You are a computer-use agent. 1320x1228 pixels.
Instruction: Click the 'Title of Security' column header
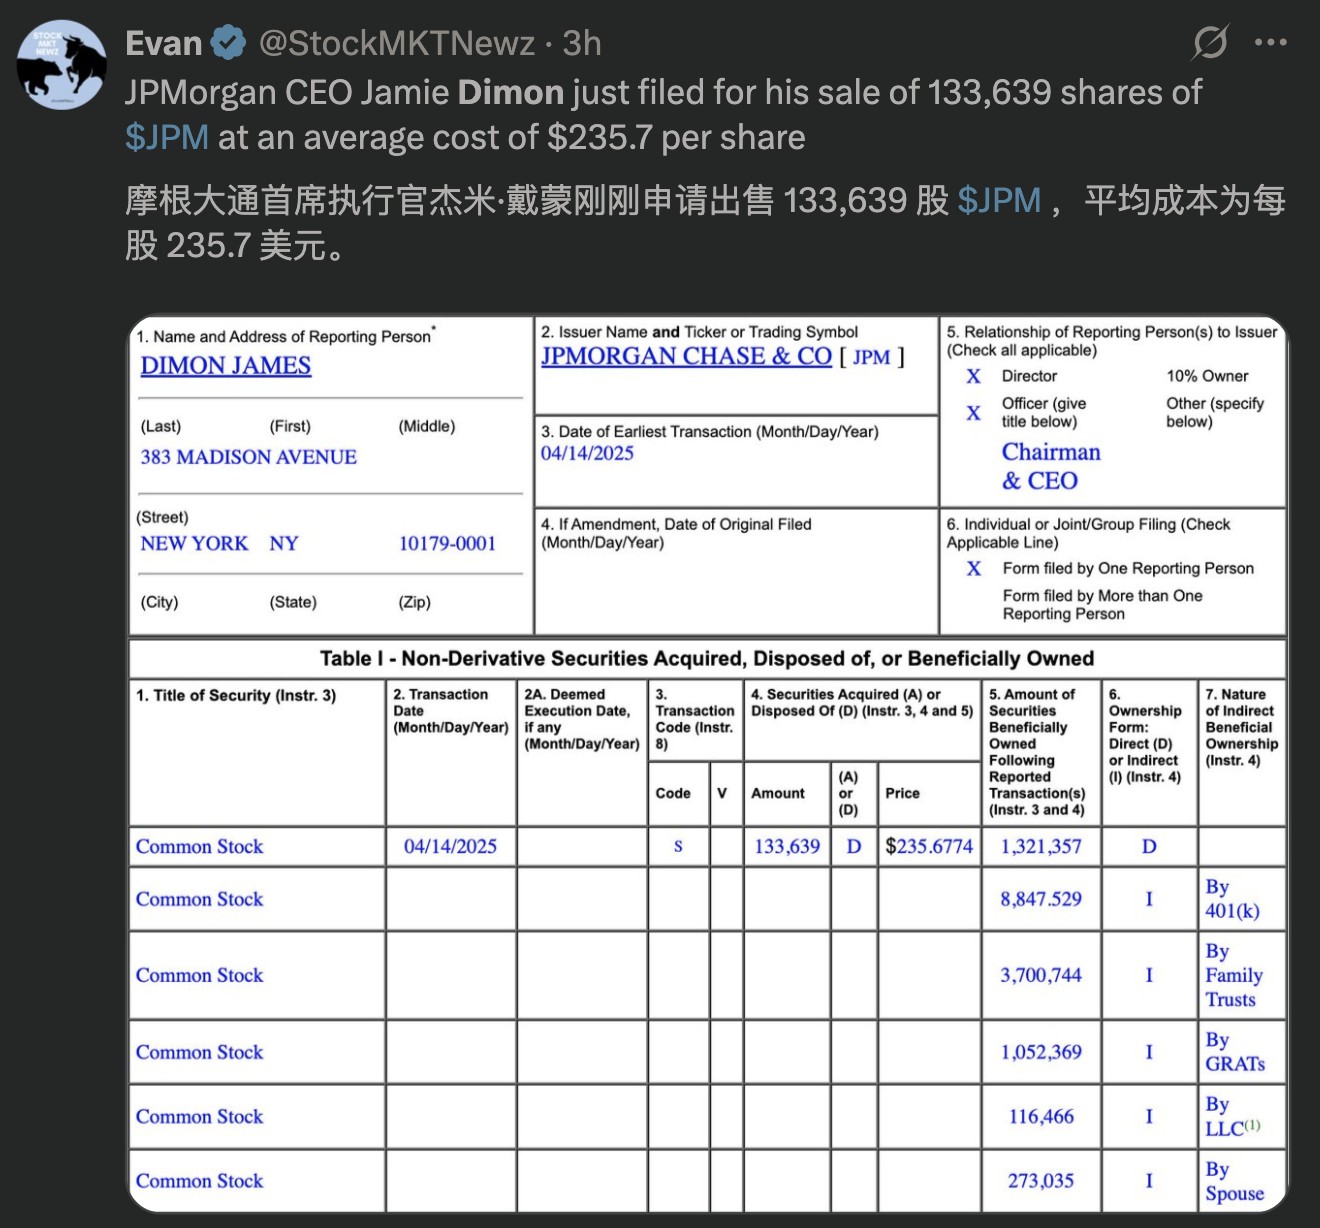click(x=236, y=695)
